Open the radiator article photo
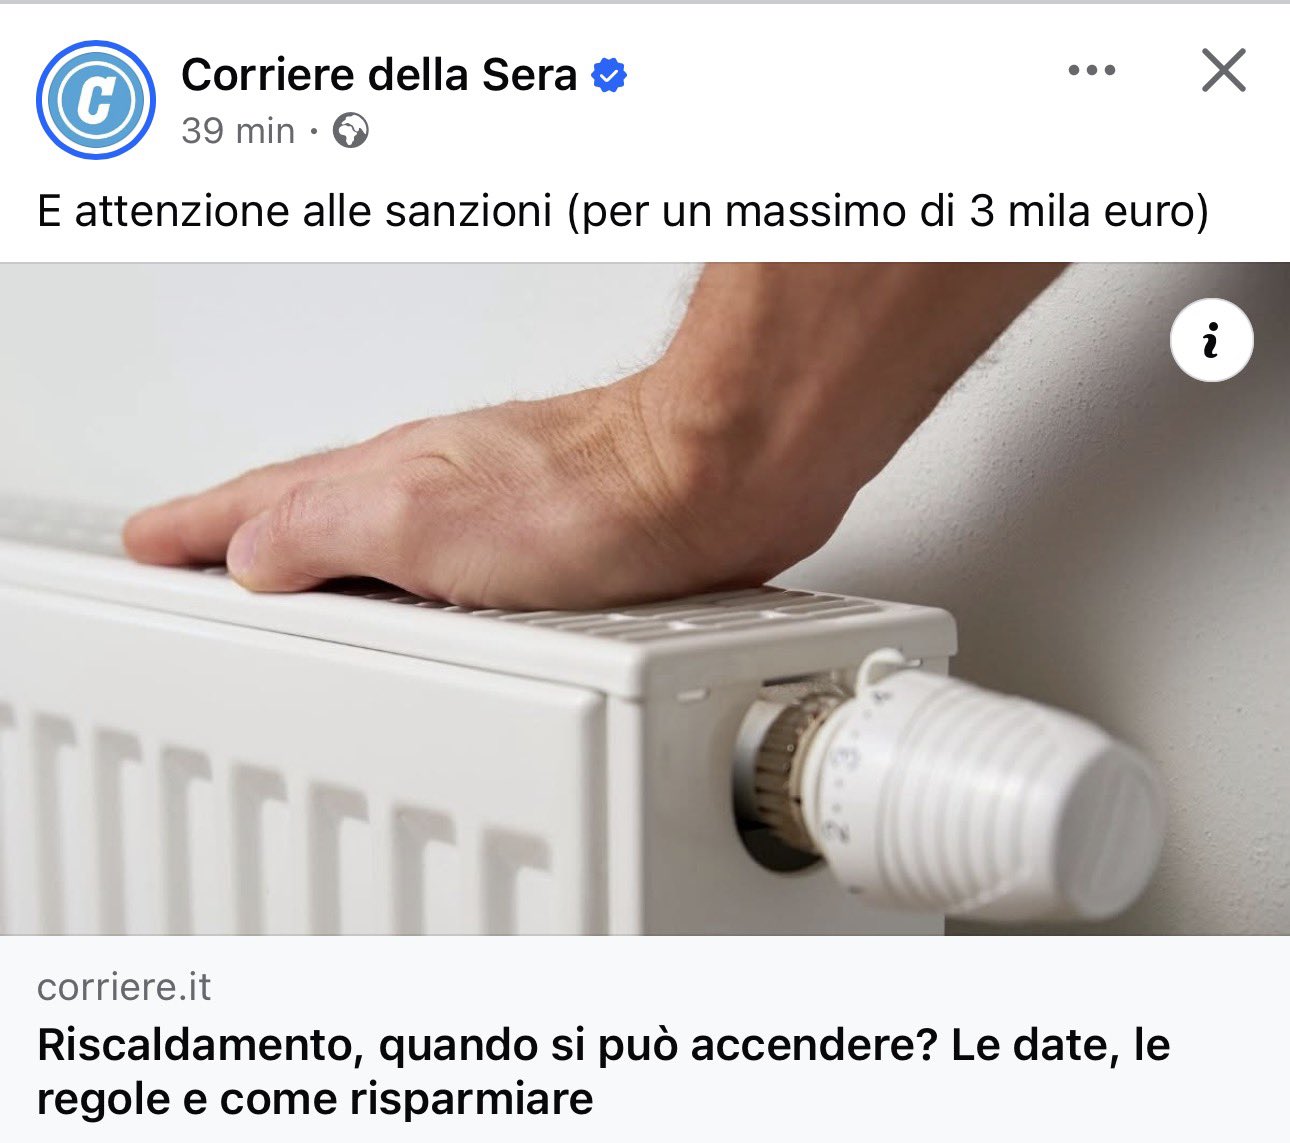This screenshot has width=1290, height=1143. pos(645,599)
